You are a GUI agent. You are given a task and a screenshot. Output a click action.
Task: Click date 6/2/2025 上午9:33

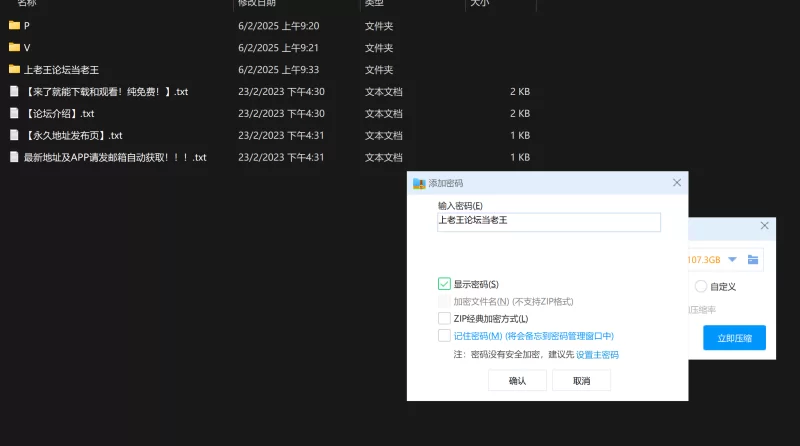coord(279,69)
